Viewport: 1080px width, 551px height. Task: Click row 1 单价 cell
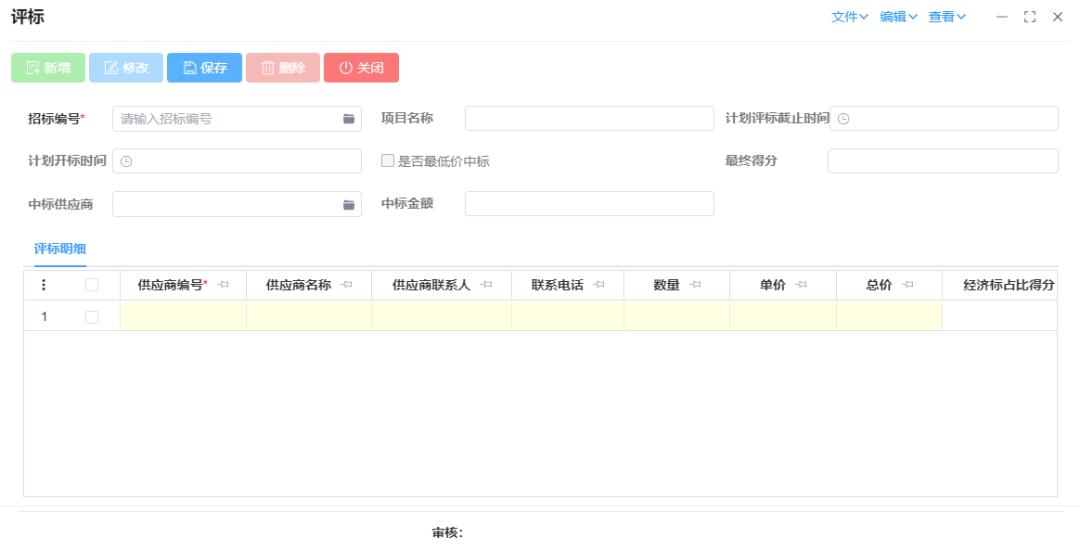pos(783,317)
